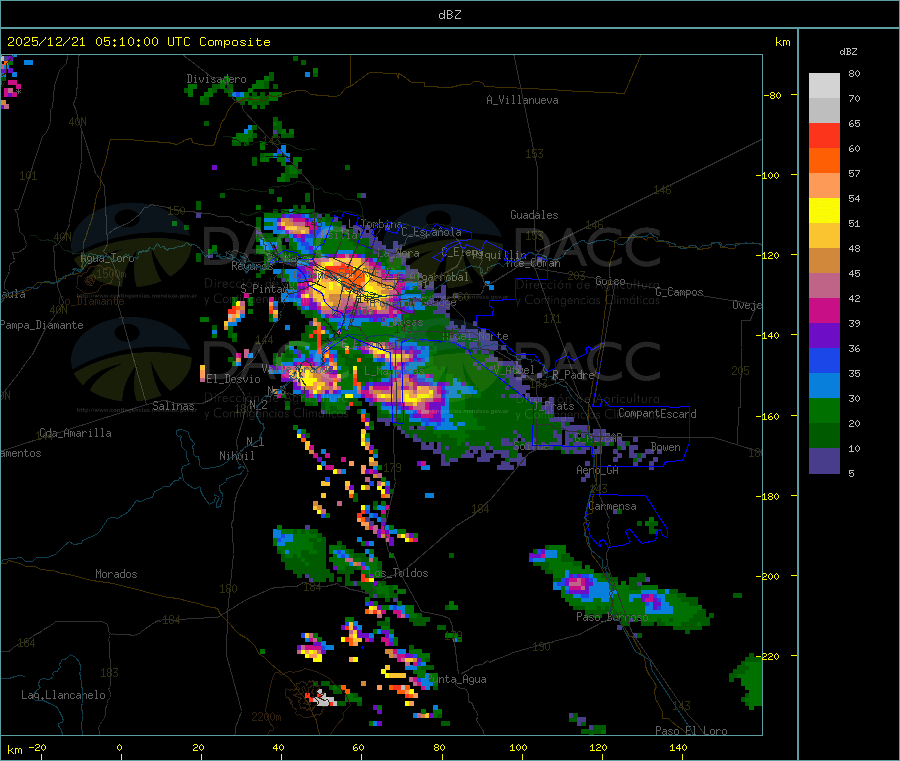The image size is (900, 761).
Task: Select the 65-70 dBZ light gray swatch
Action: point(824,110)
